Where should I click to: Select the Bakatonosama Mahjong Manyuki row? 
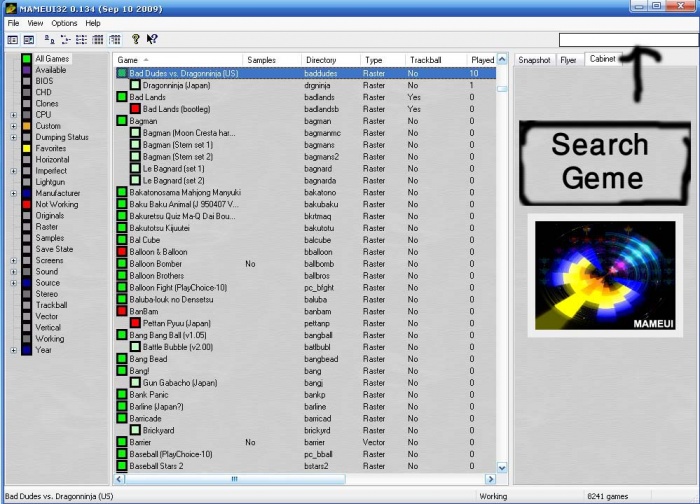pyautogui.click(x=305, y=192)
